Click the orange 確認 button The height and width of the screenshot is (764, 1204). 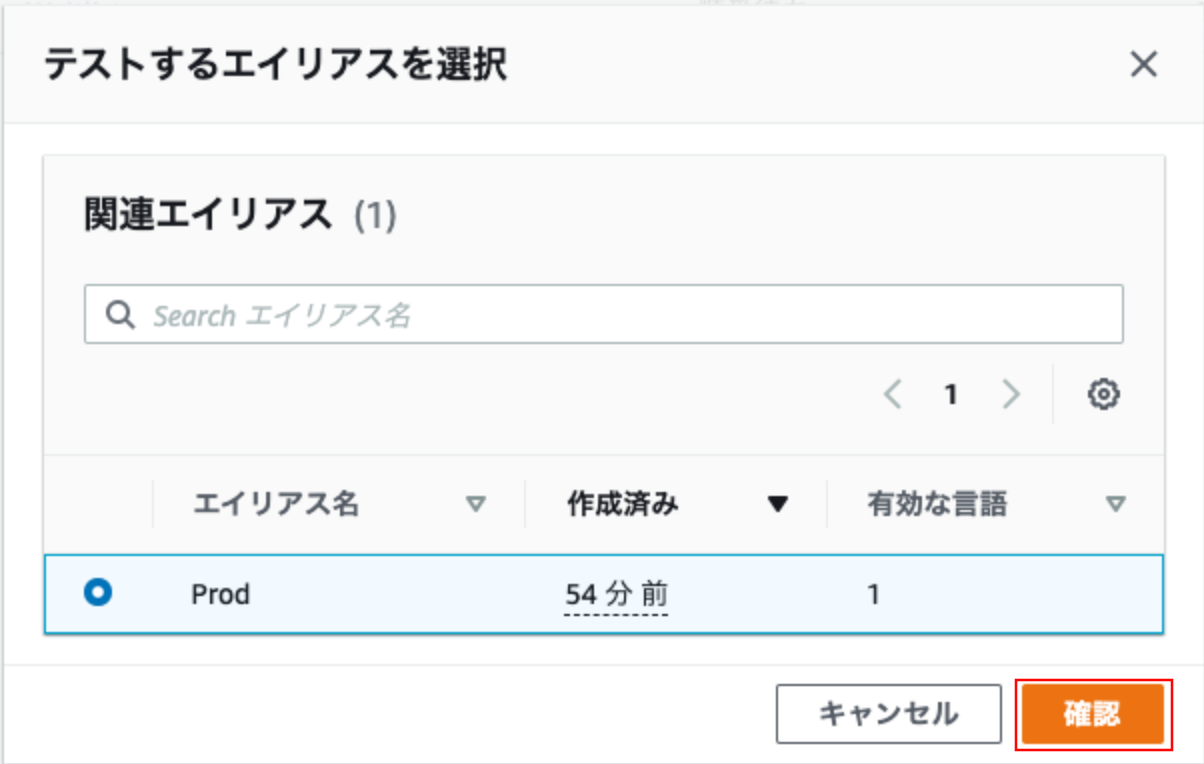tap(1092, 714)
